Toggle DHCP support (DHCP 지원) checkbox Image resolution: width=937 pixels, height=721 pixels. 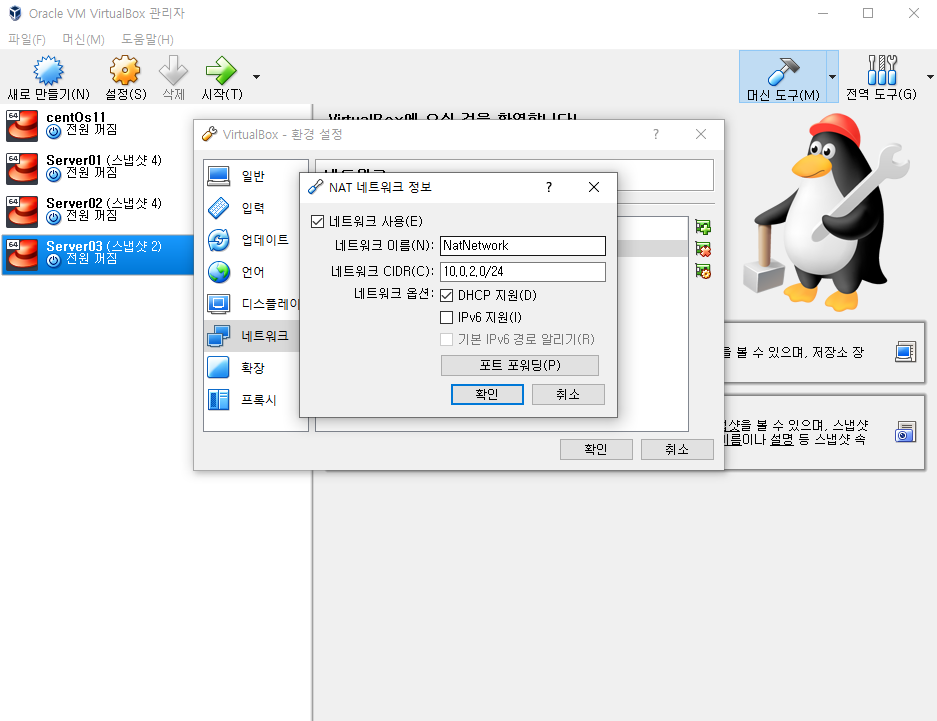[446, 295]
